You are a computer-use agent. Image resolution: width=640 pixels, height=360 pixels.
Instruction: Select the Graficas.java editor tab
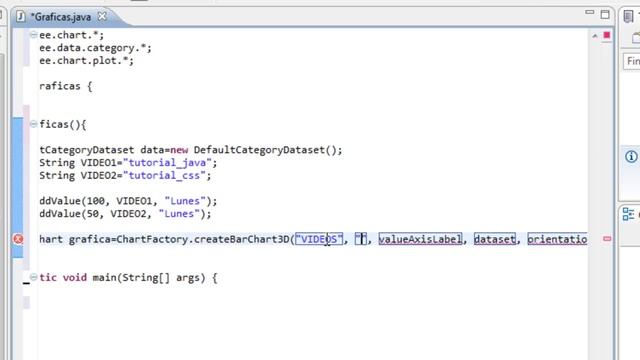(x=60, y=17)
